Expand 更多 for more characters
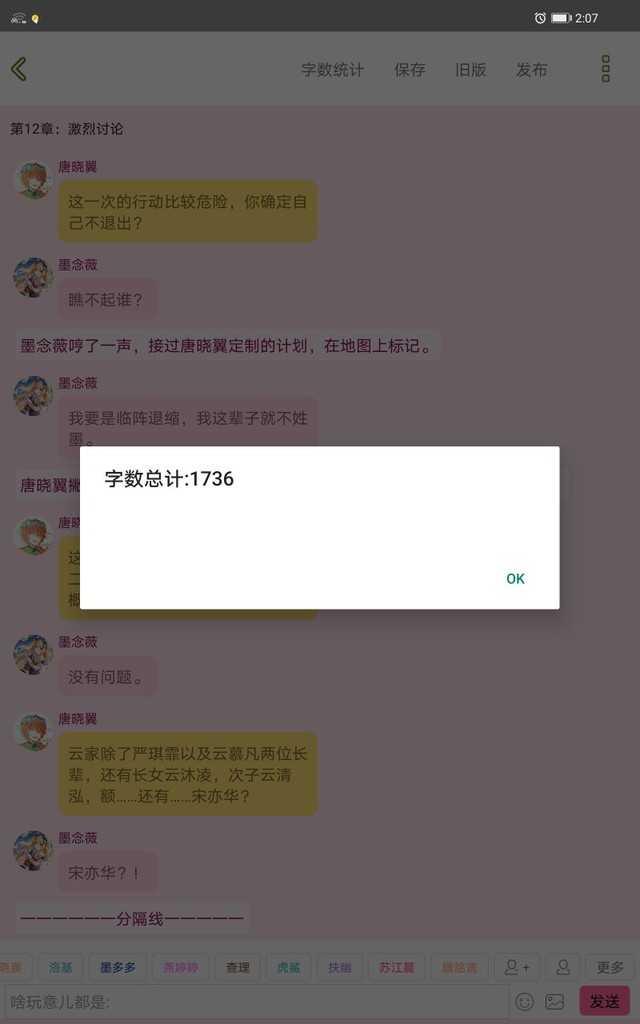The height and width of the screenshot is (1024, 640). [610, 967]
